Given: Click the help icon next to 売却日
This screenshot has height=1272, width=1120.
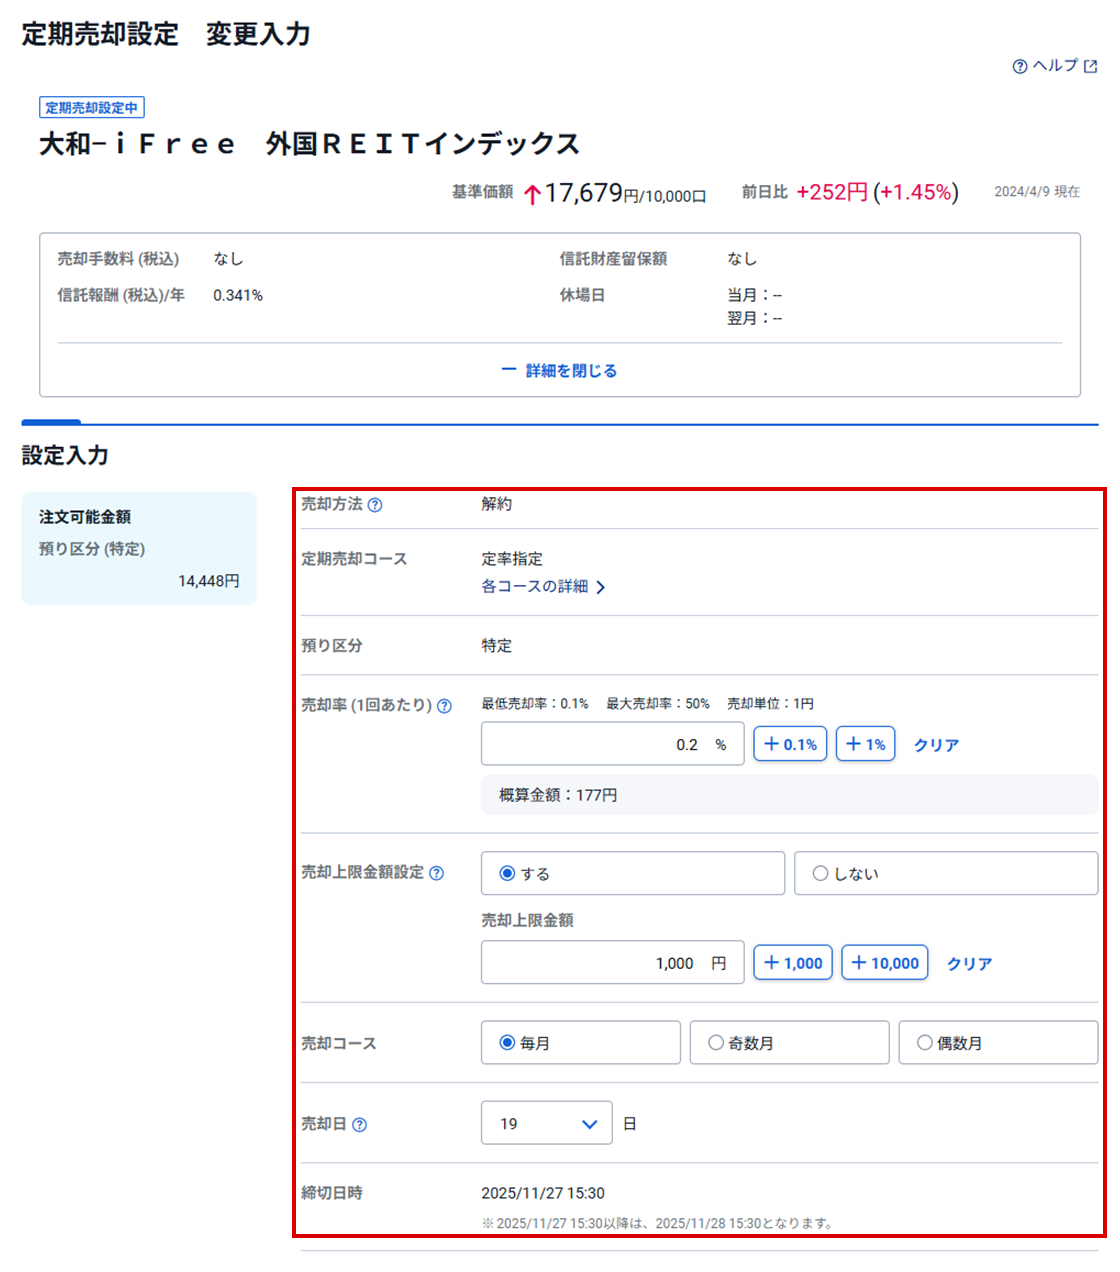Looking at the screenshot, I should 360,1125.
